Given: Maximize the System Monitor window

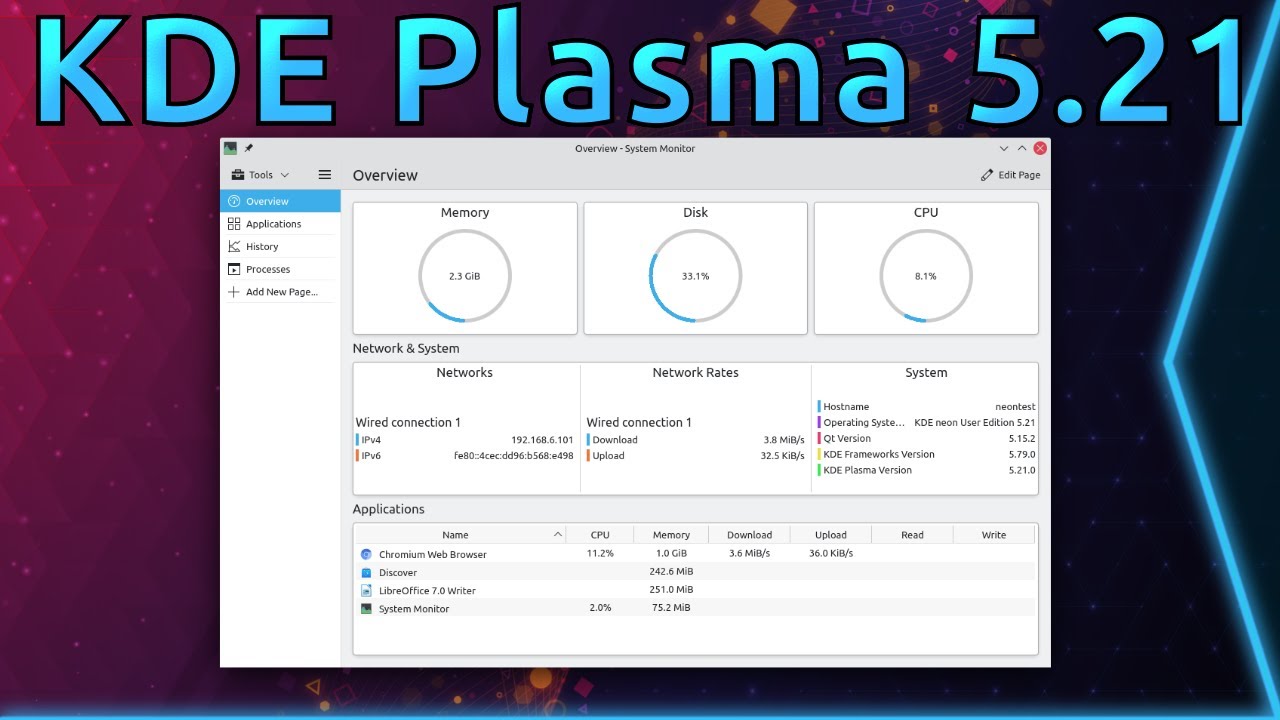Looking at the screenshot, I should pyautogui.click(x=1022, y=148).
